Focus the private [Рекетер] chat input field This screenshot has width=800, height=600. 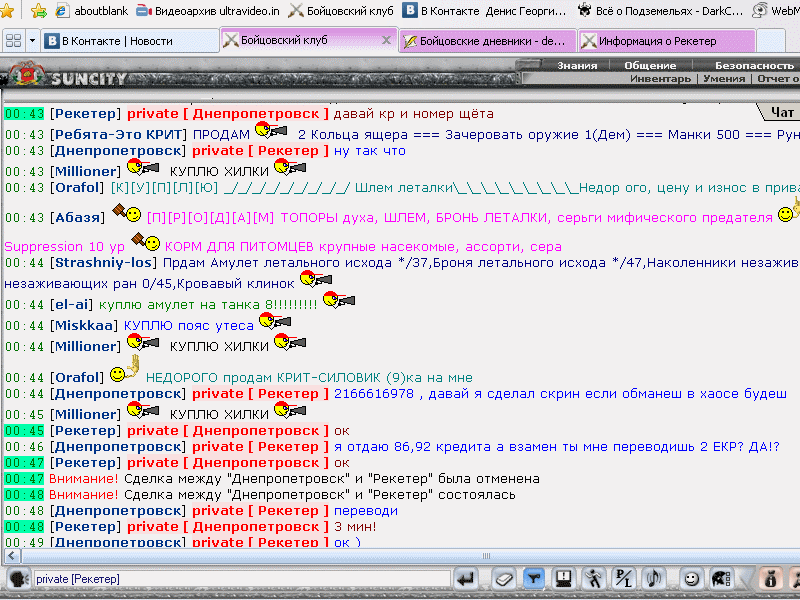[x=242, y=579]
